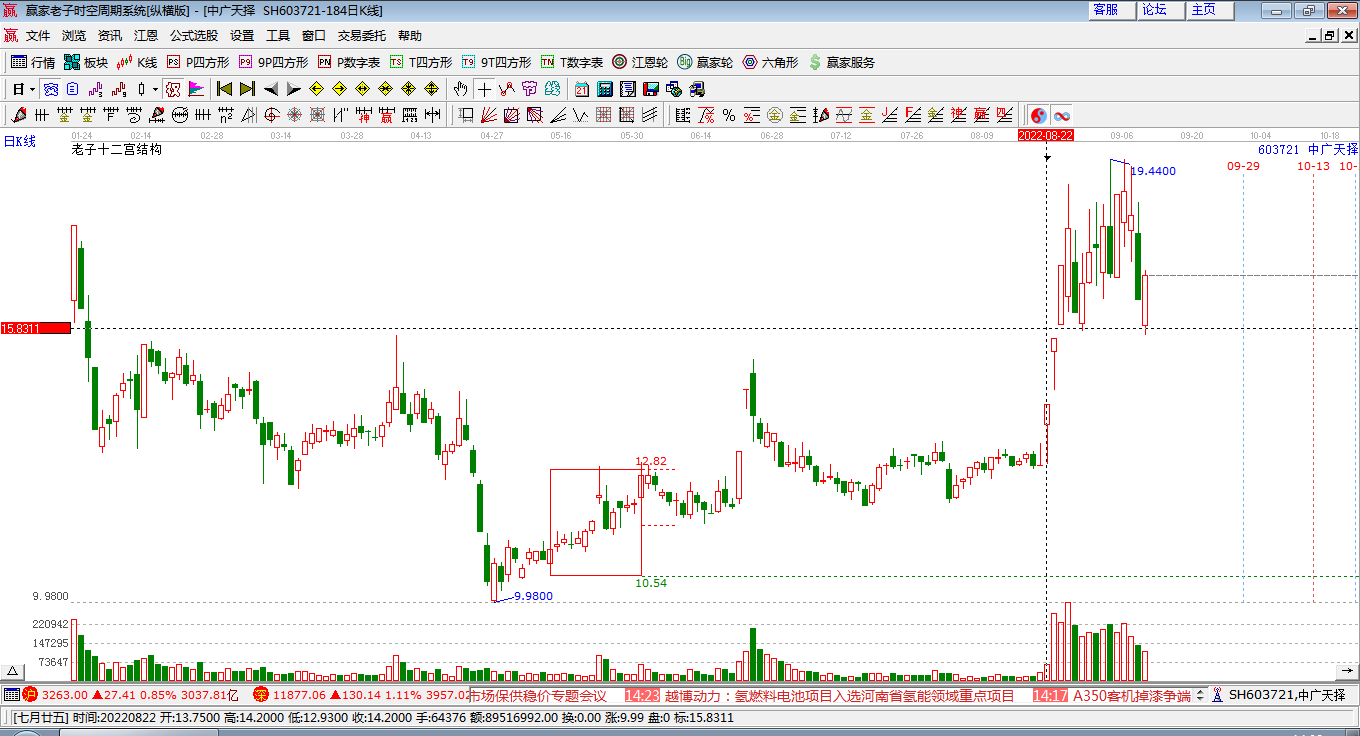
Task: Expand the candlestick style dropdown arrow
Action: point(155,89)
